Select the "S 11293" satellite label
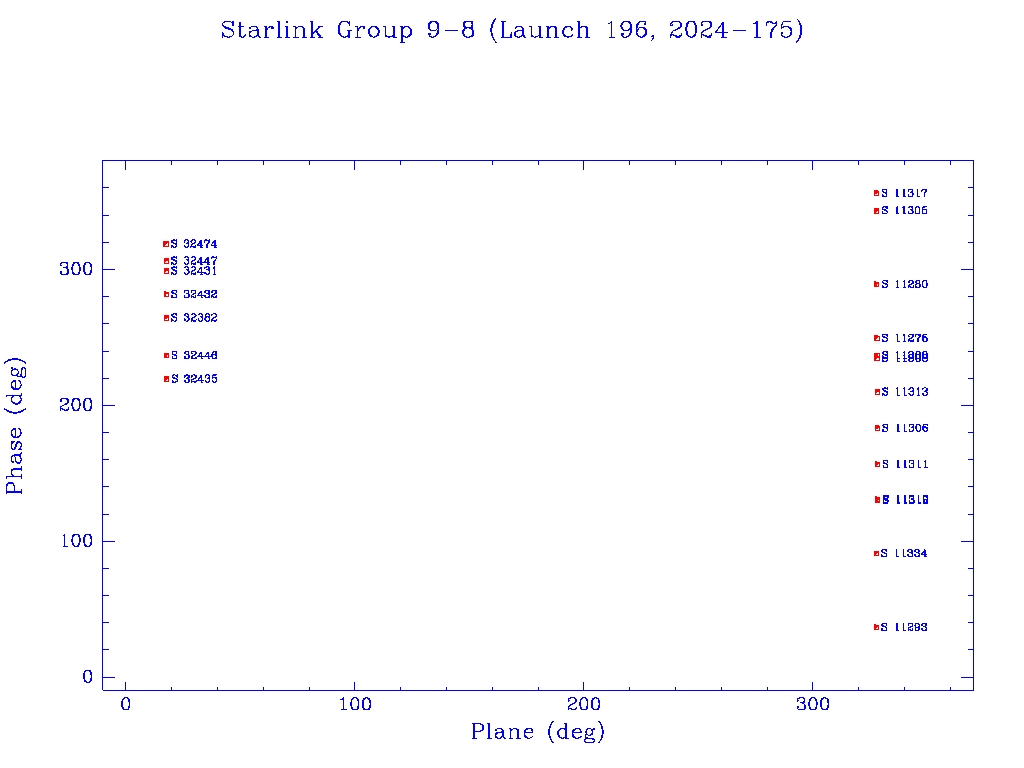 [x=904, y=628]
